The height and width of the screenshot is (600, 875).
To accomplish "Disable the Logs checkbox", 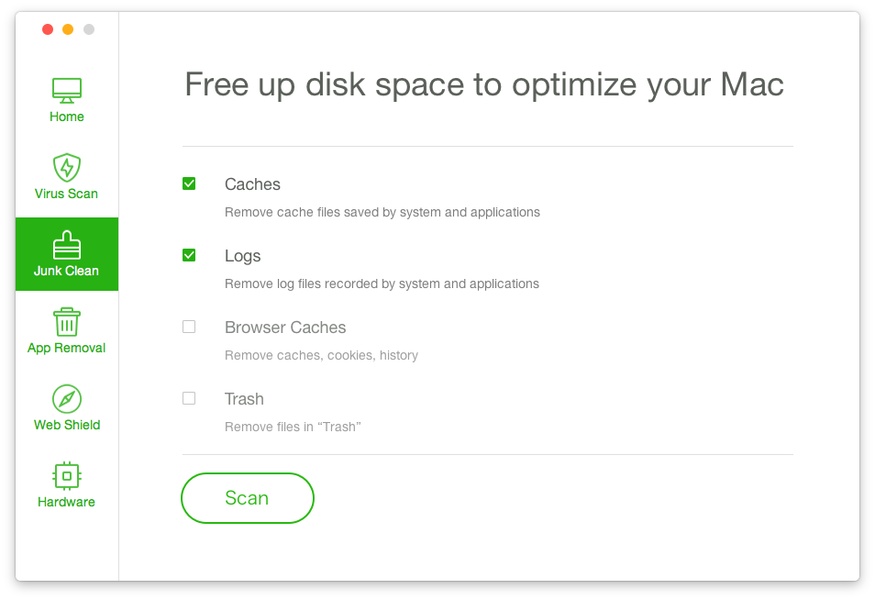I will pos(189,255).
